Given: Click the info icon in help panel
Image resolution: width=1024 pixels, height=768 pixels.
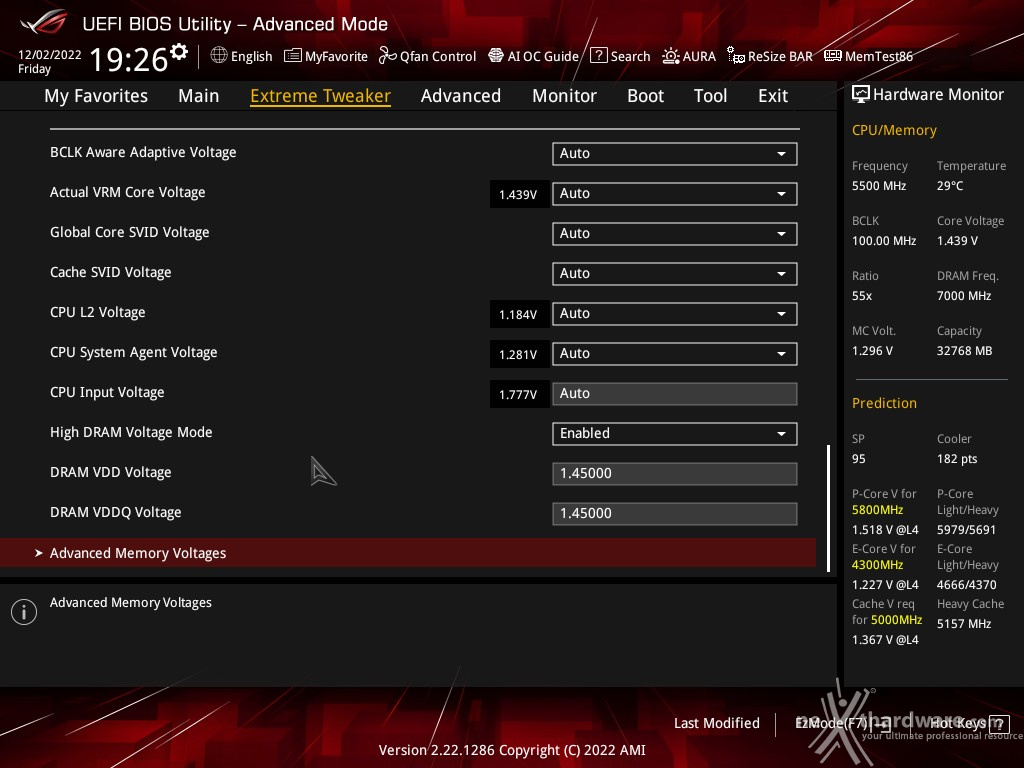Looking at the screenshot, I should coord(24,612).
